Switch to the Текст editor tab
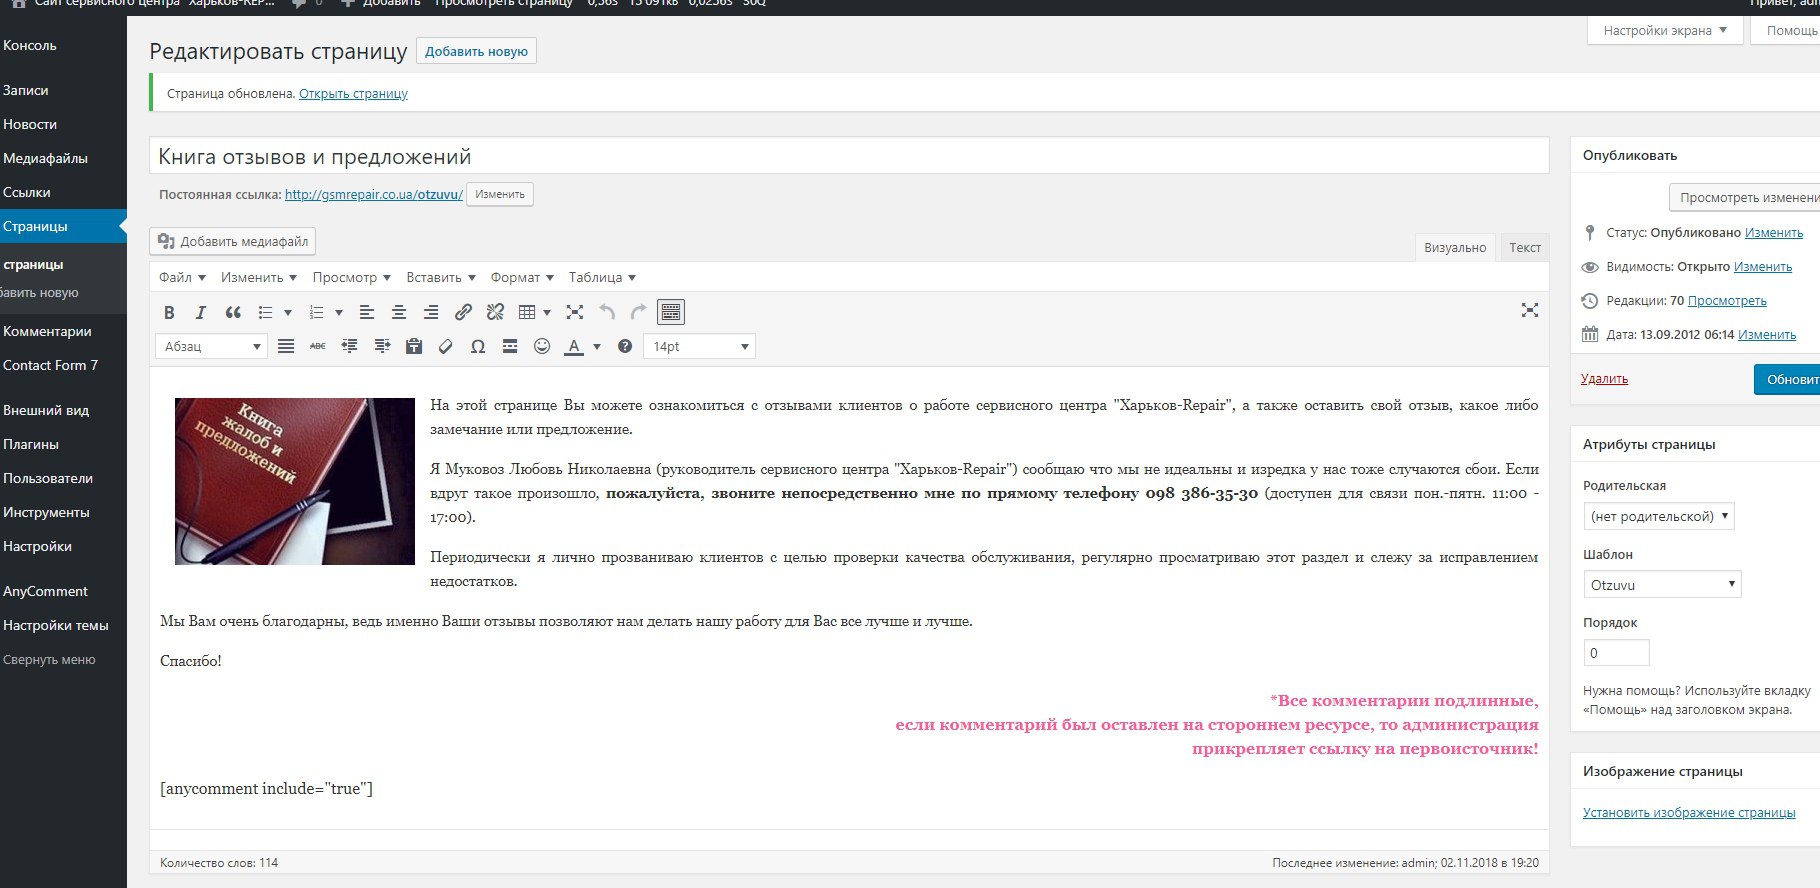Viewport: 1820px width, 888px height. [x=1524, y=248]
